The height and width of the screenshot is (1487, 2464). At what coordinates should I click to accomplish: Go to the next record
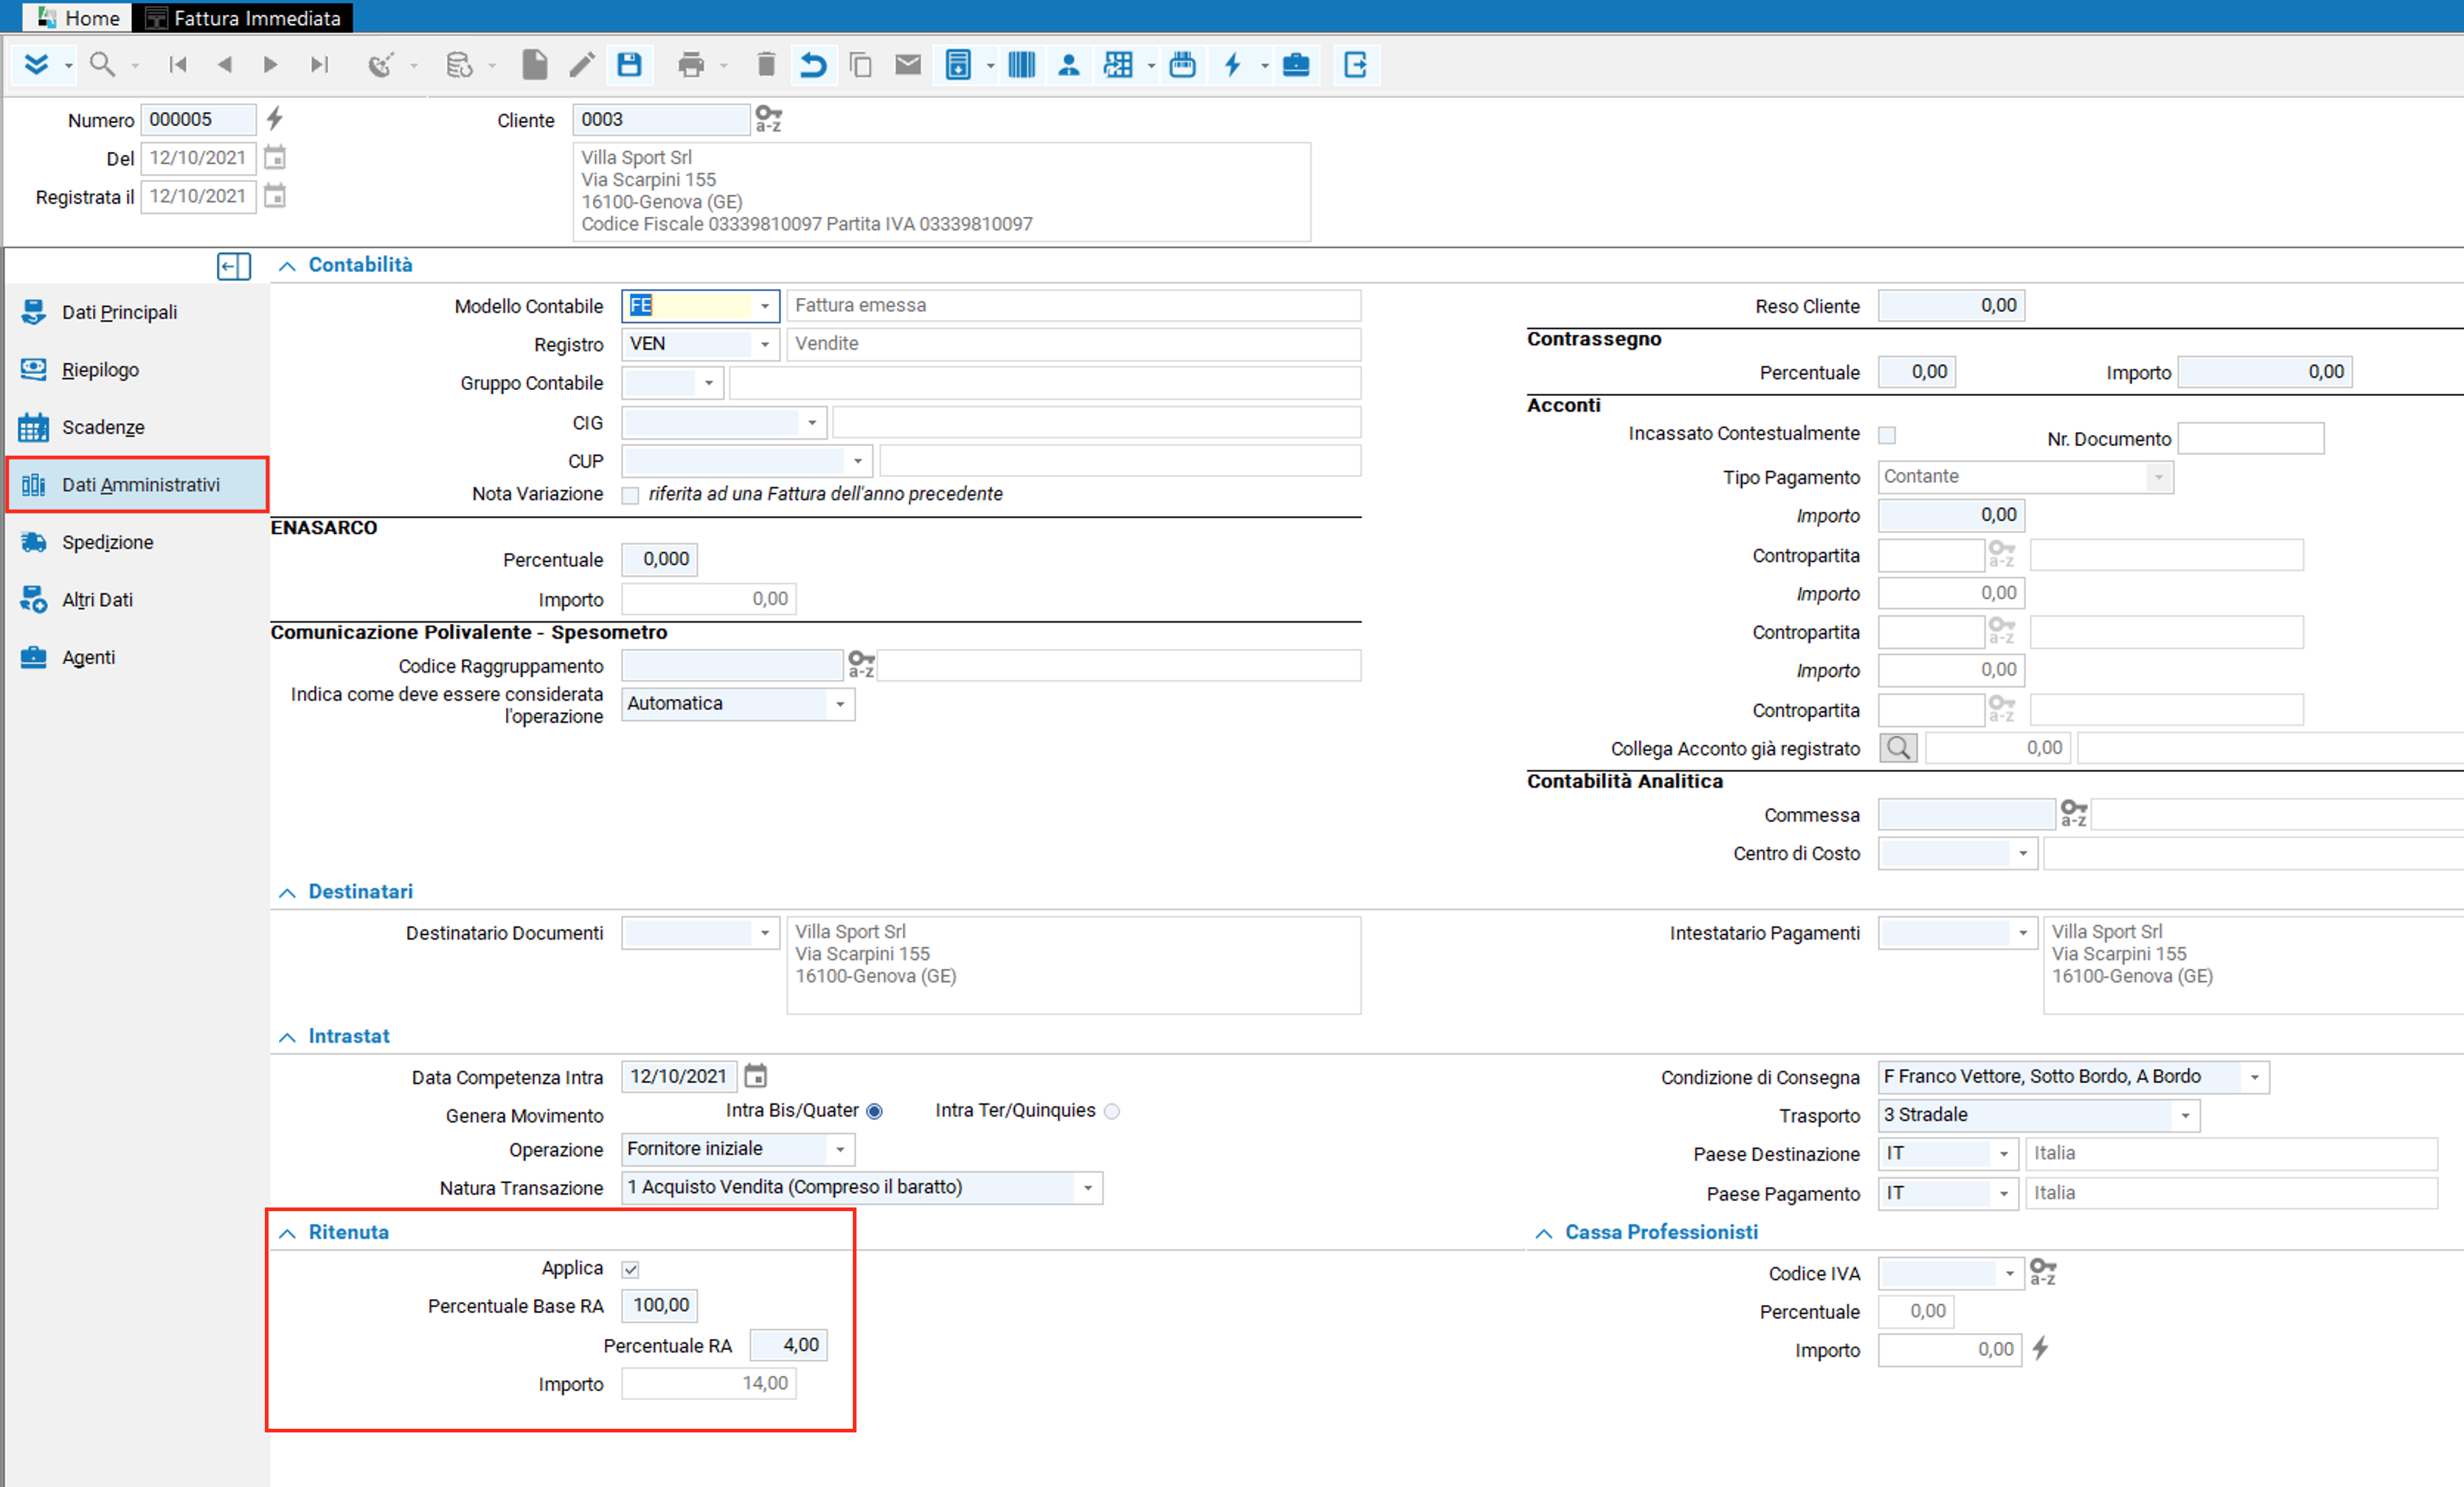point(270,65)
